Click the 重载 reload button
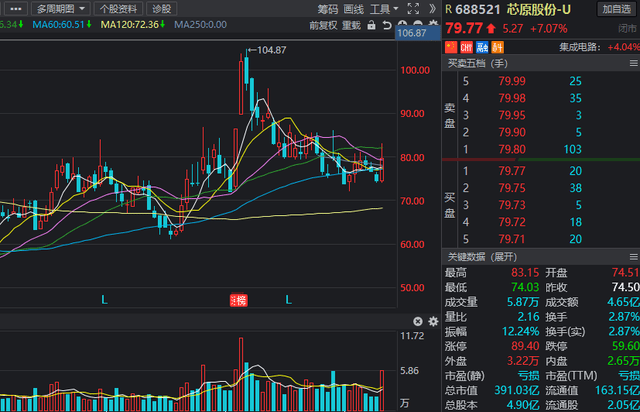The image size is (640, 412). click(352, 25)
